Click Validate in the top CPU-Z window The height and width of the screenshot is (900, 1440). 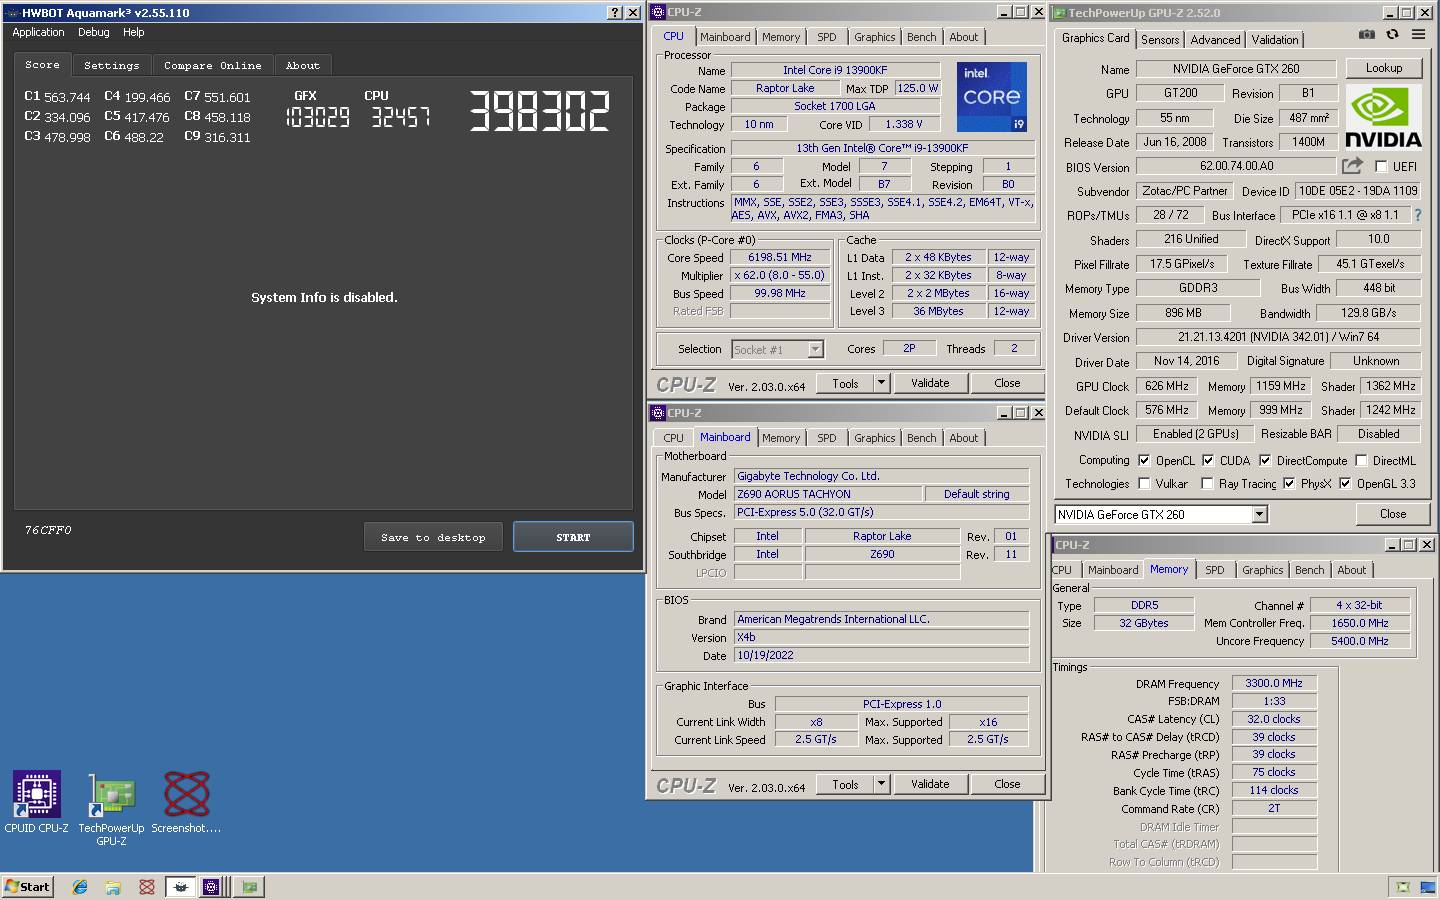(x=930, y=383)
